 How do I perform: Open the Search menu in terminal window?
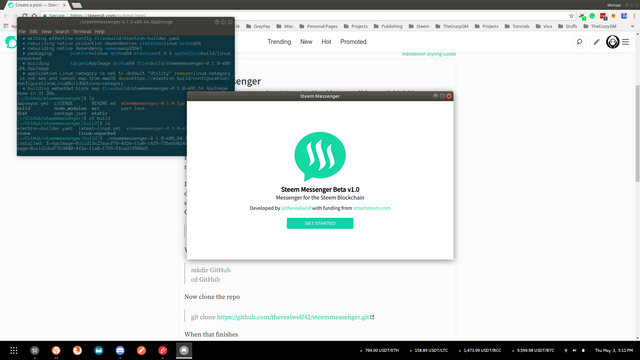tap(62, 31)
